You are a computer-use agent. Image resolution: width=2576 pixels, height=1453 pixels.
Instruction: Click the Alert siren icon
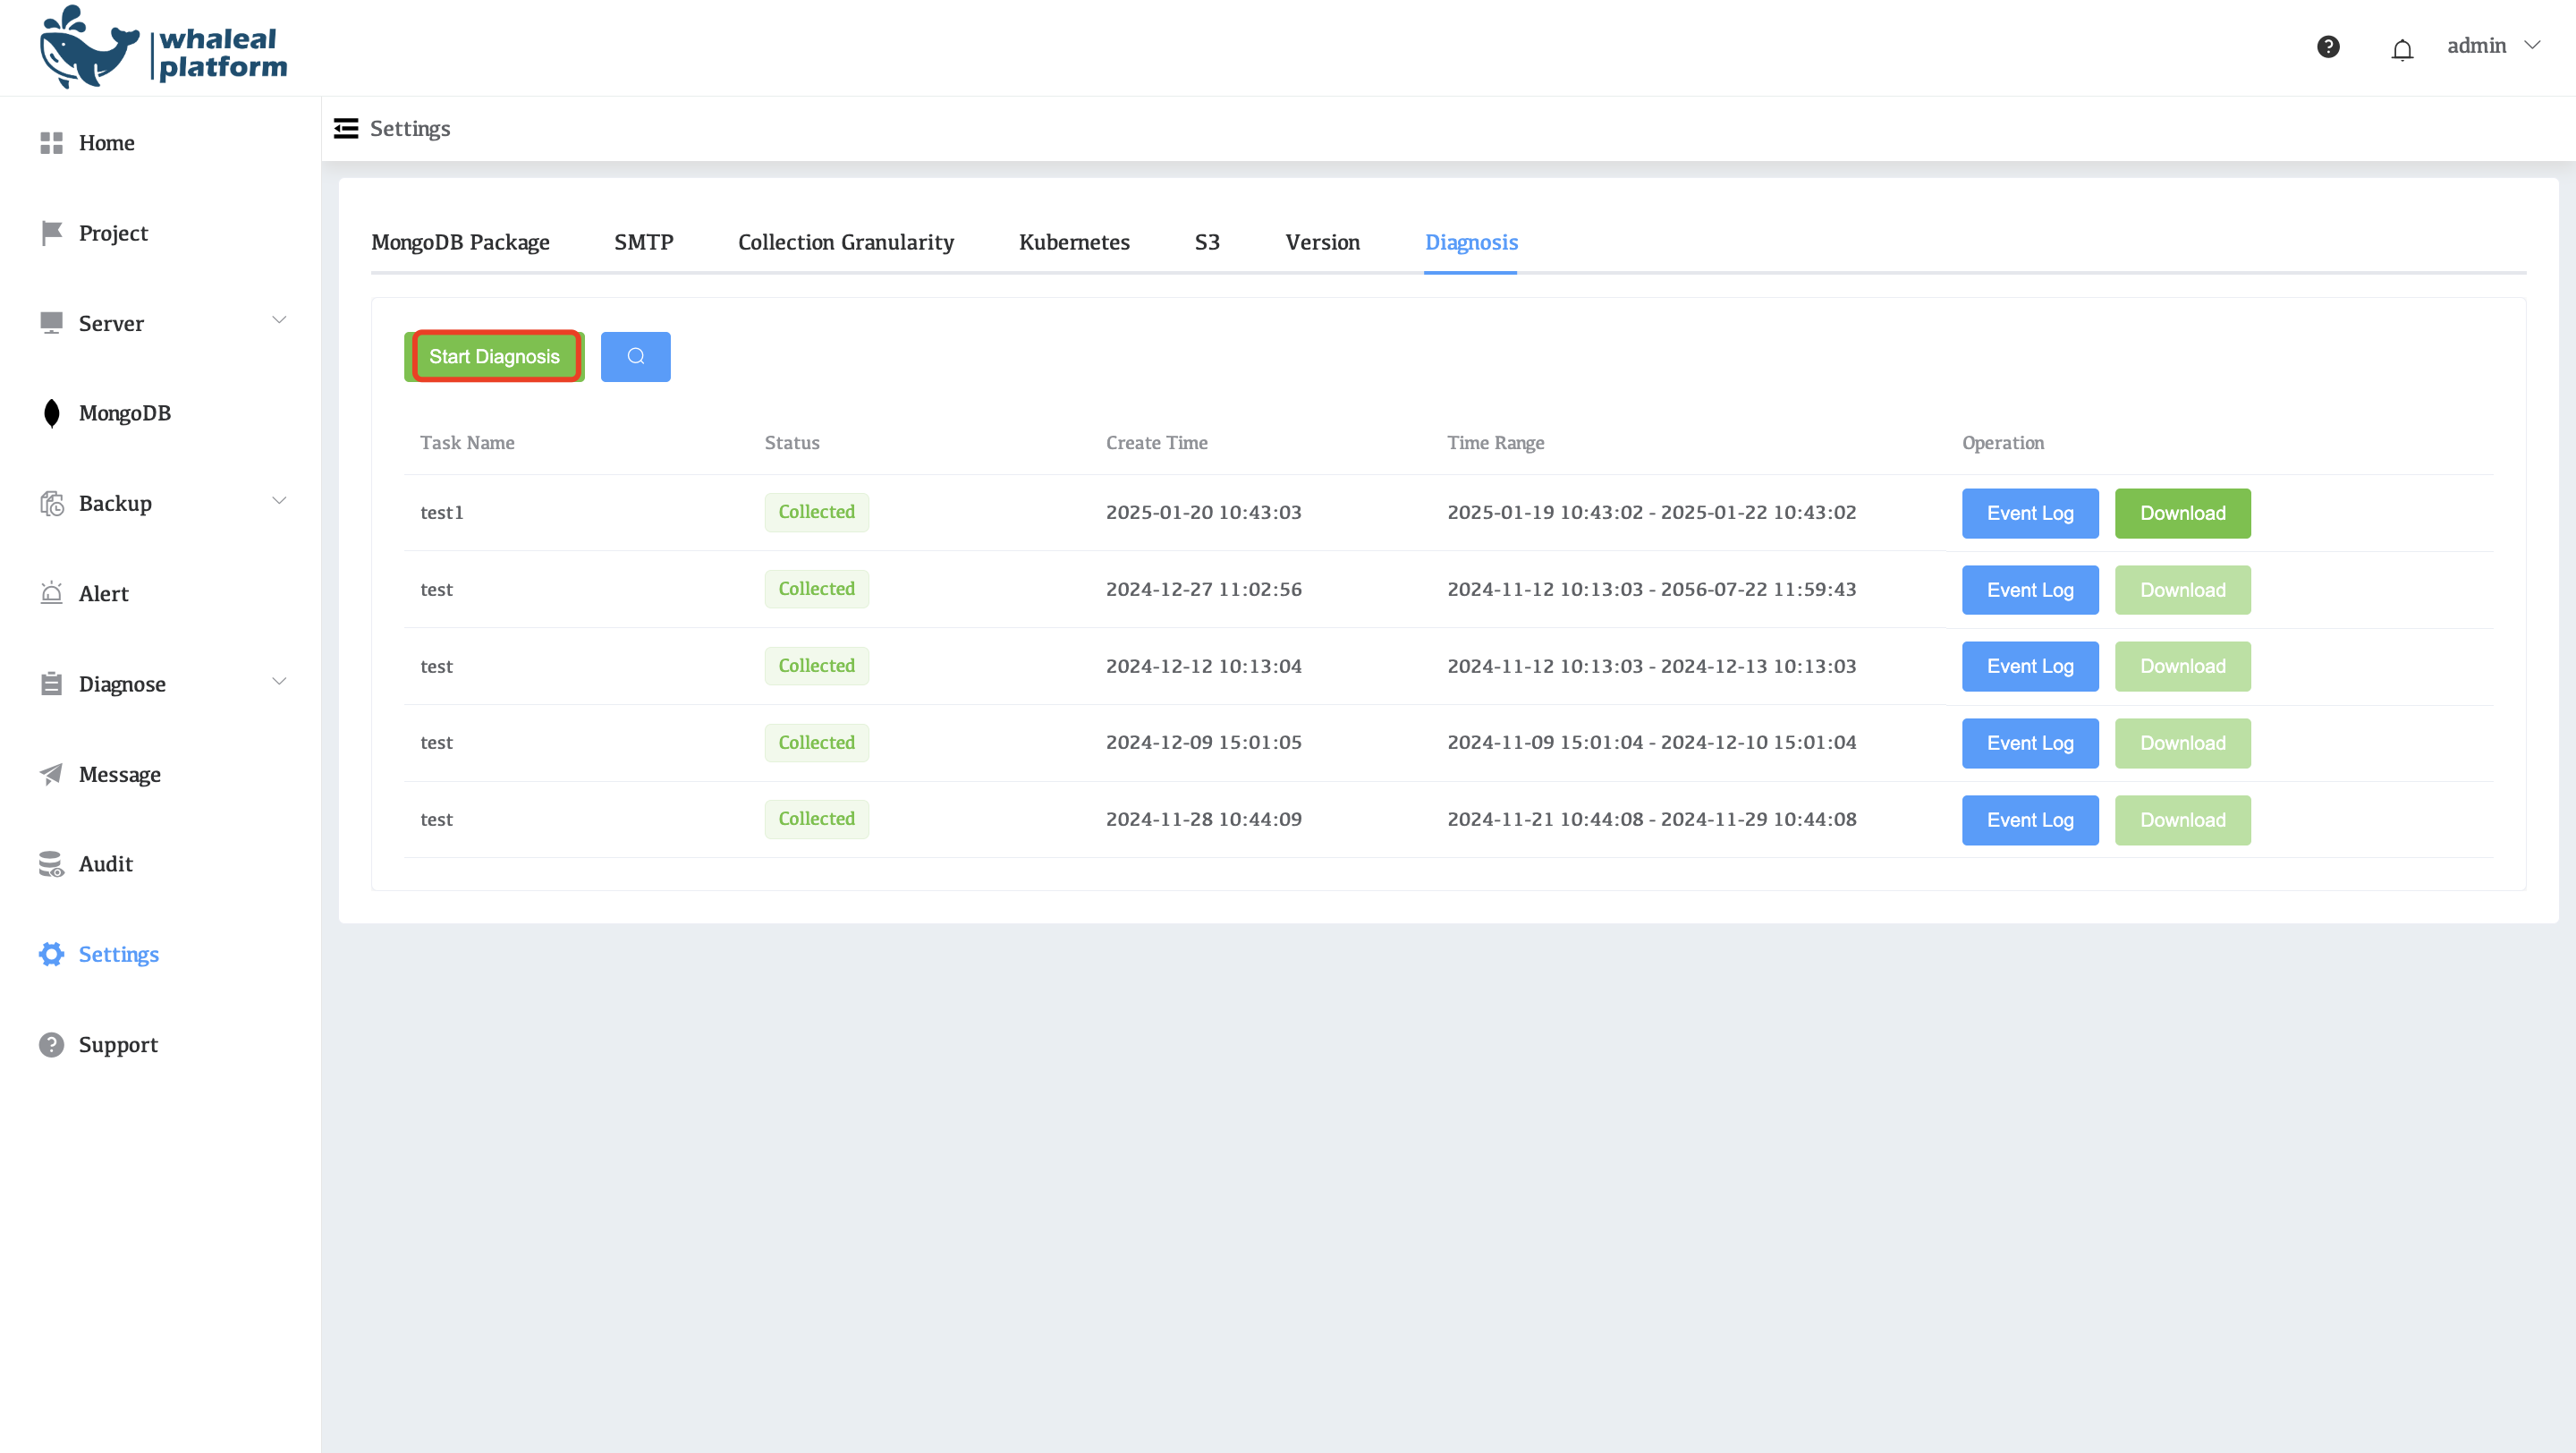(x=52, y=593)
